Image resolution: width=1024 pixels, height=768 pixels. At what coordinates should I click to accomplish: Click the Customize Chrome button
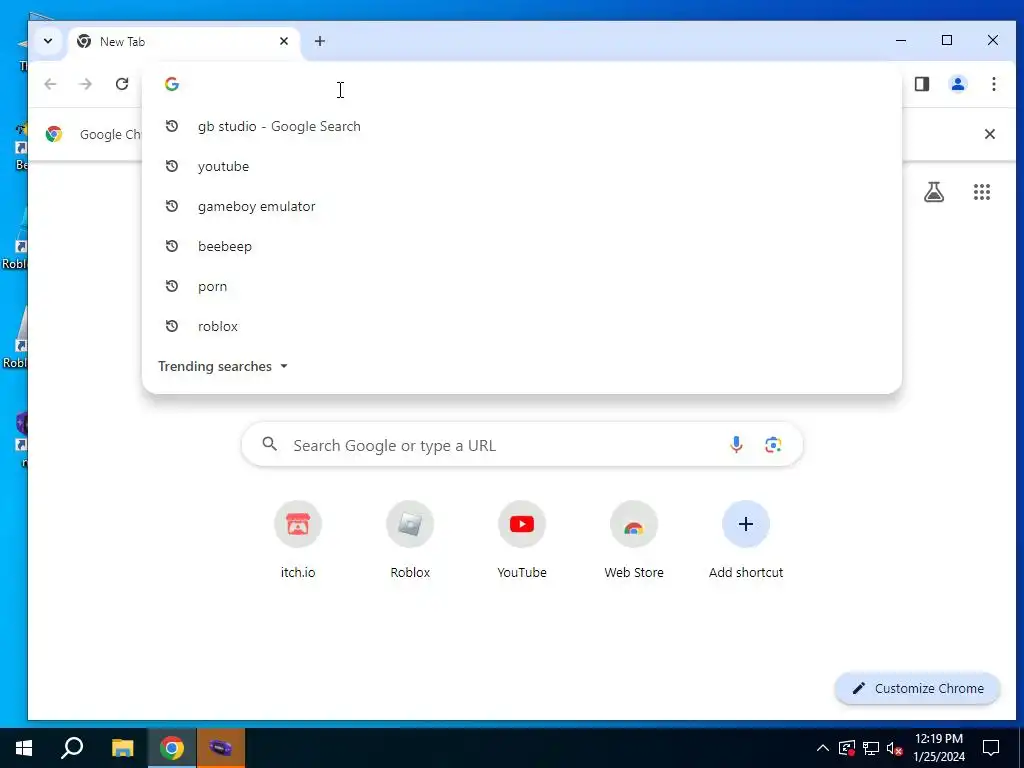[918, 688]
